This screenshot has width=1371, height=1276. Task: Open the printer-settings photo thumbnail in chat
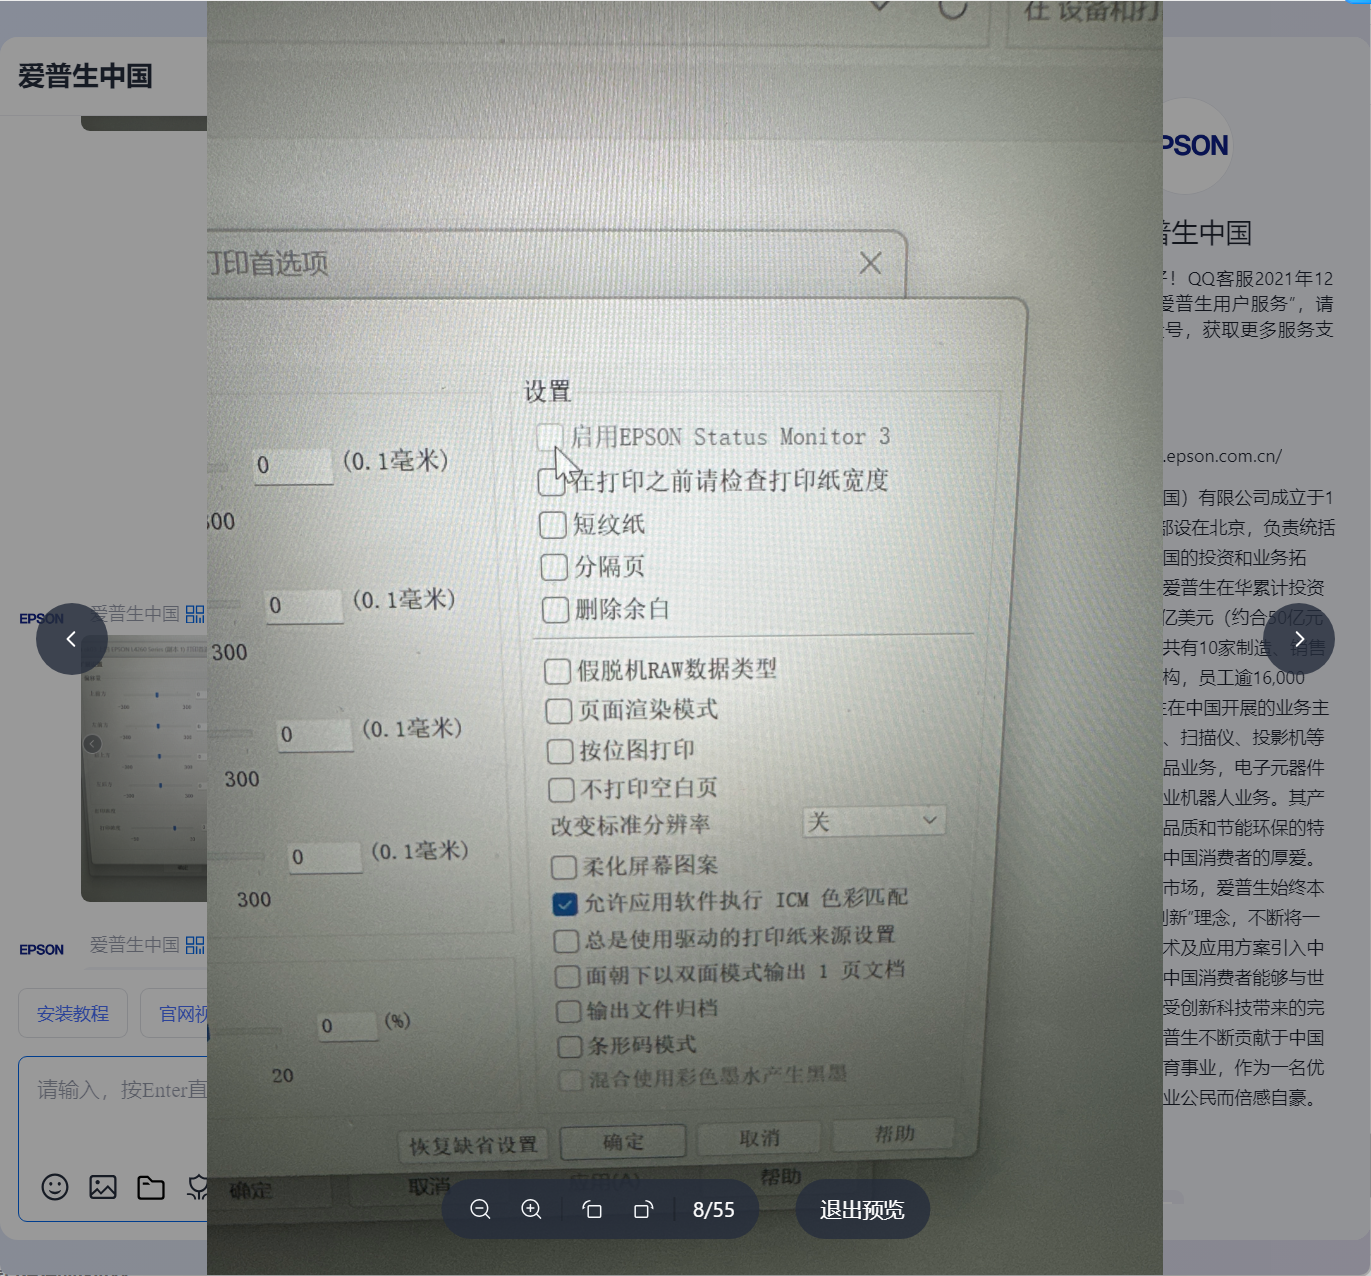pos(144,767)
